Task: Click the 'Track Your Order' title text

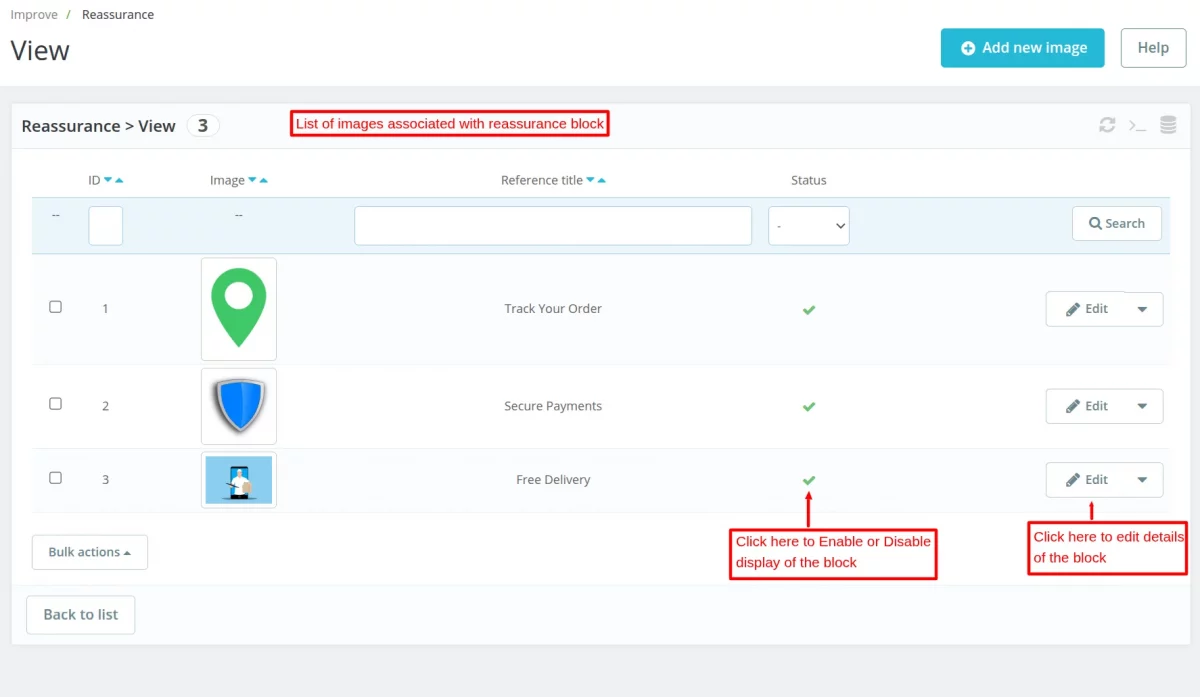Action: pos(553,309)
